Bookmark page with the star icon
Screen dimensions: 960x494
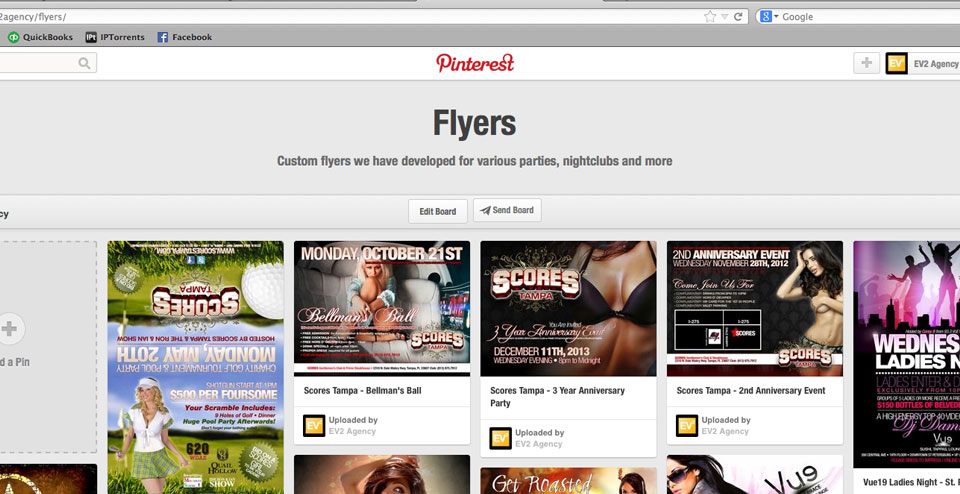click(x=709, y=17)
